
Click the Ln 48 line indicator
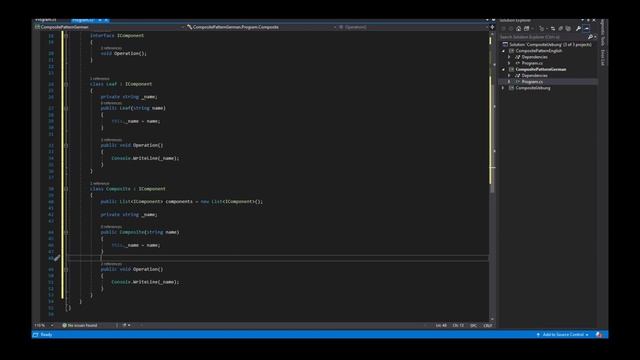click(x=441, y=325)
